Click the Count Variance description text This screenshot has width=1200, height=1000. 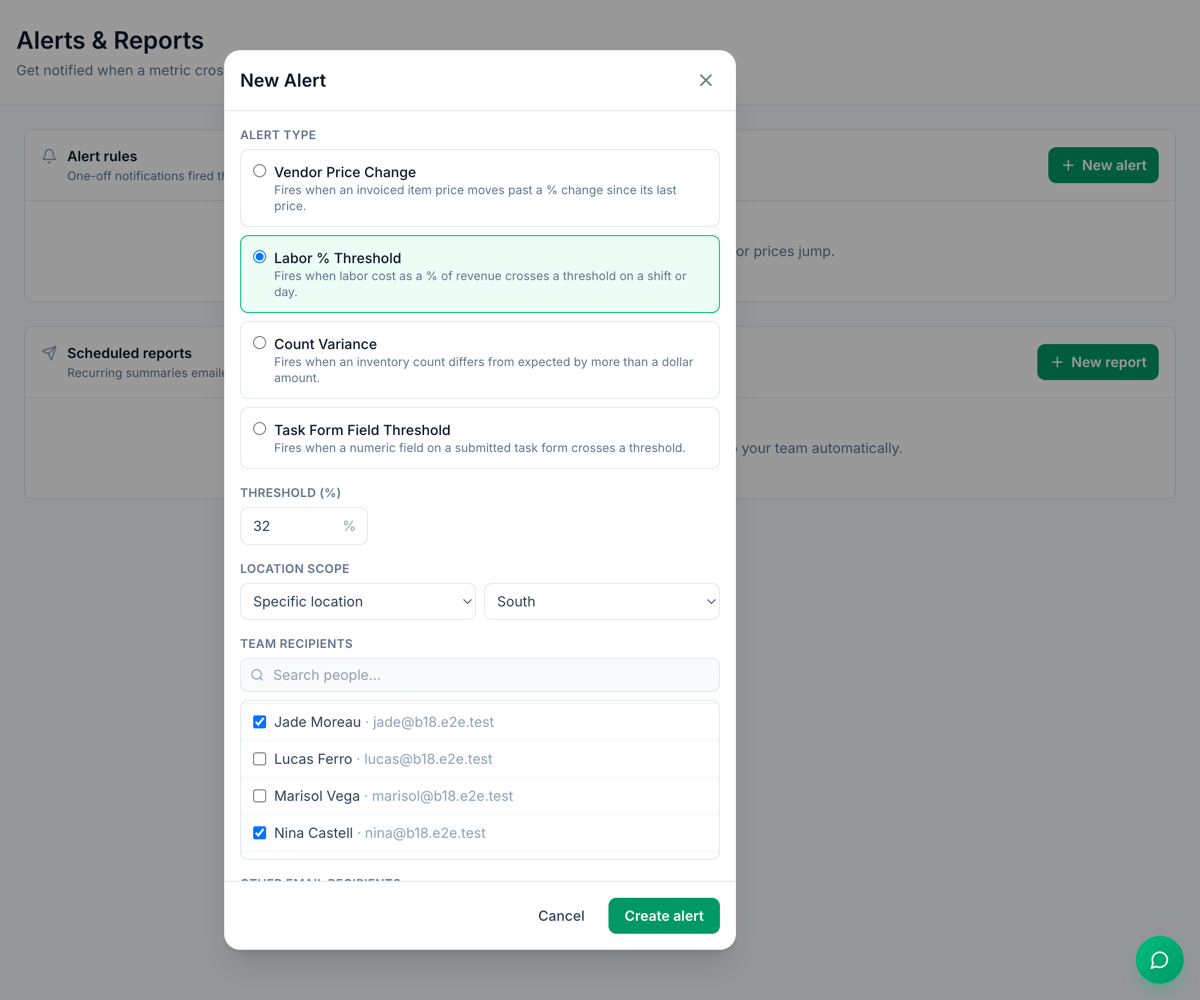tap(484, 370)
